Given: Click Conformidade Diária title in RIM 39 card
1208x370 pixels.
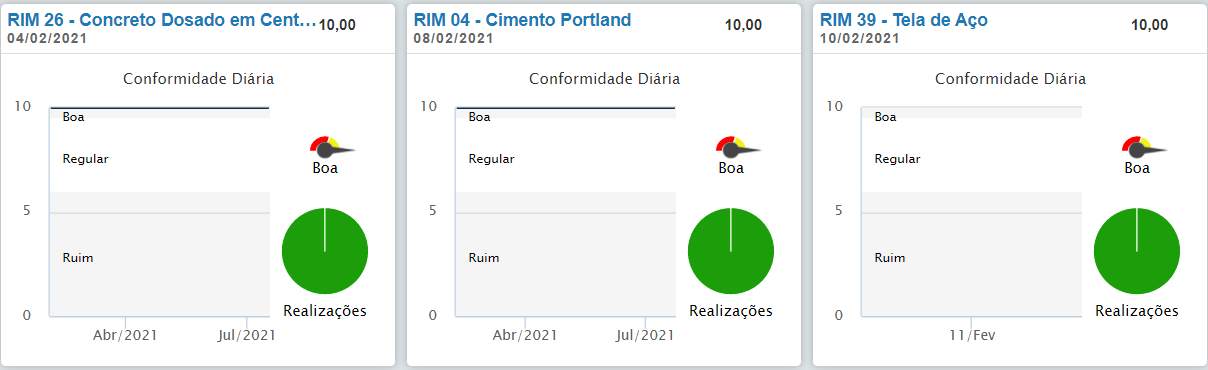Looking at the screenshot, I should point(1010,78).
